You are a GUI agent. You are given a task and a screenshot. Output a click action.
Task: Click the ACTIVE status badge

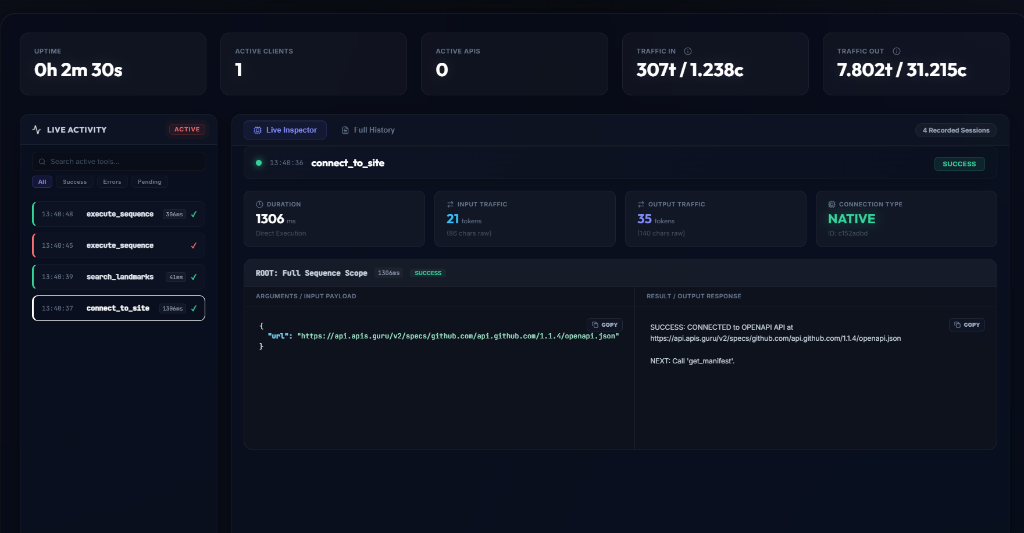[x=187, y=129]
